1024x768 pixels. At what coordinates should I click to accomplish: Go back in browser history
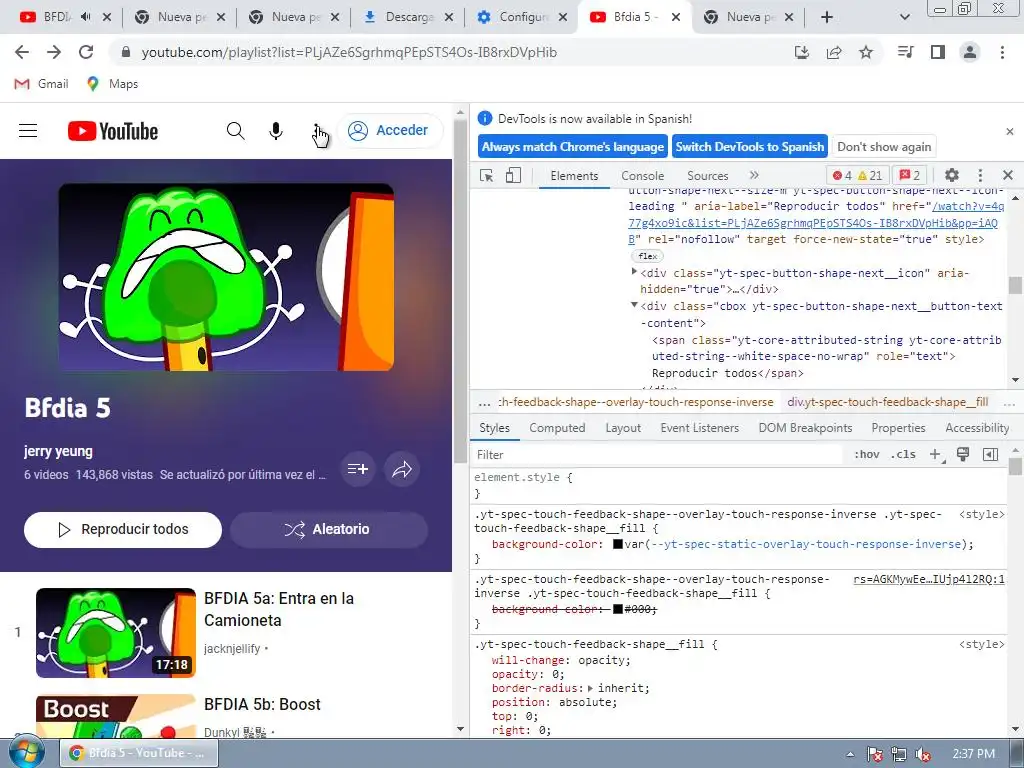pos(22,52)
